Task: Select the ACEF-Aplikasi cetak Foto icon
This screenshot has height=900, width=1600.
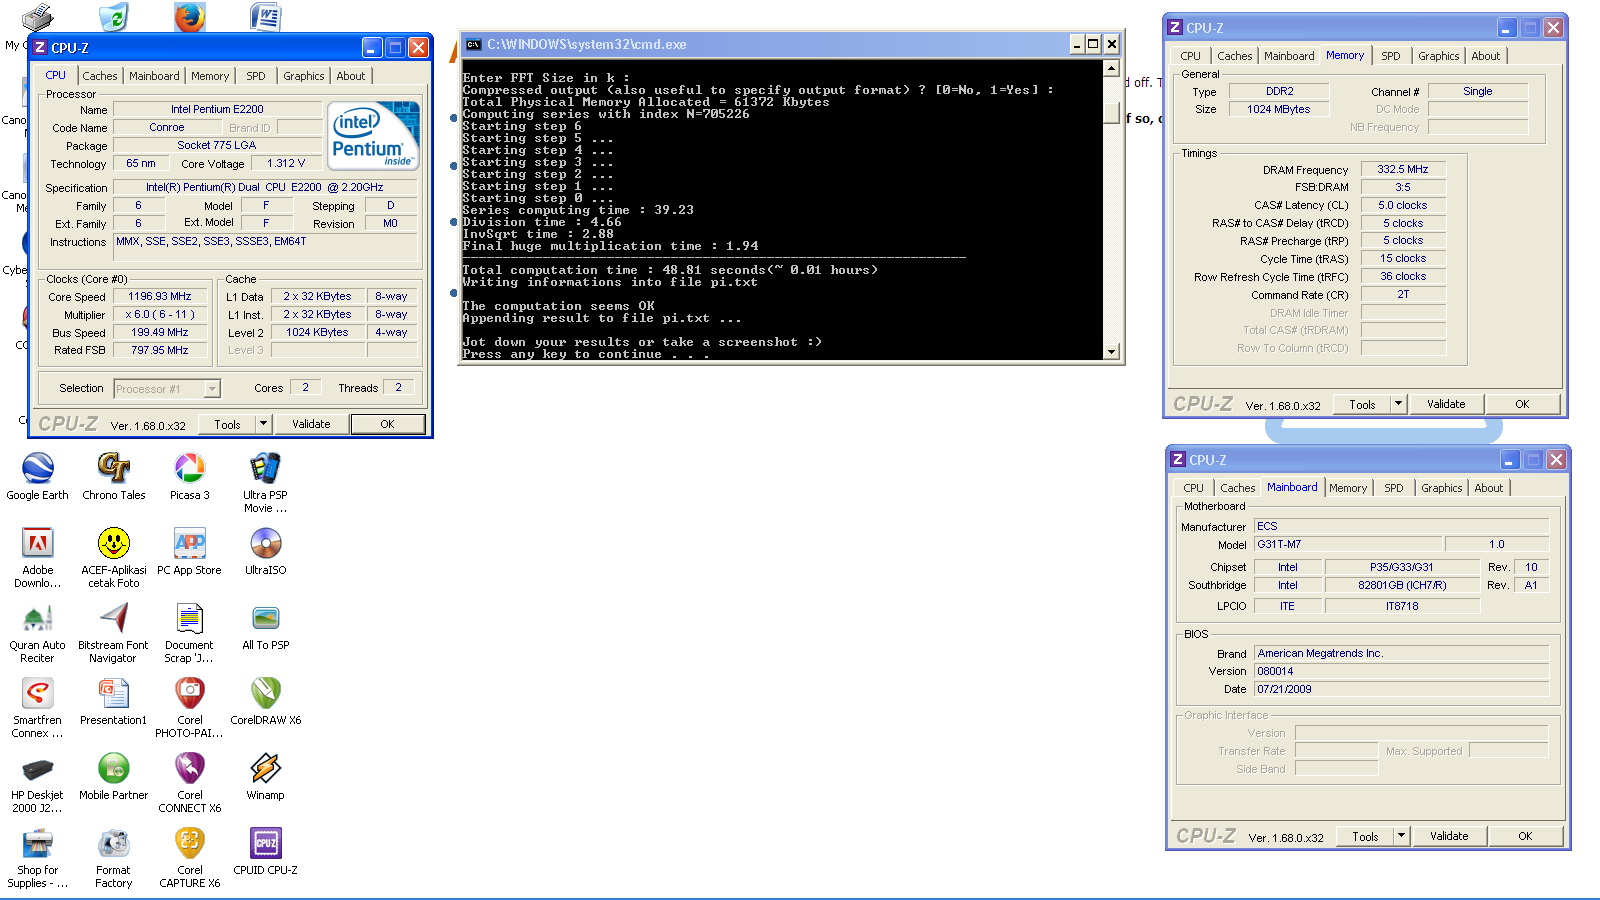Action: point(114,543)
